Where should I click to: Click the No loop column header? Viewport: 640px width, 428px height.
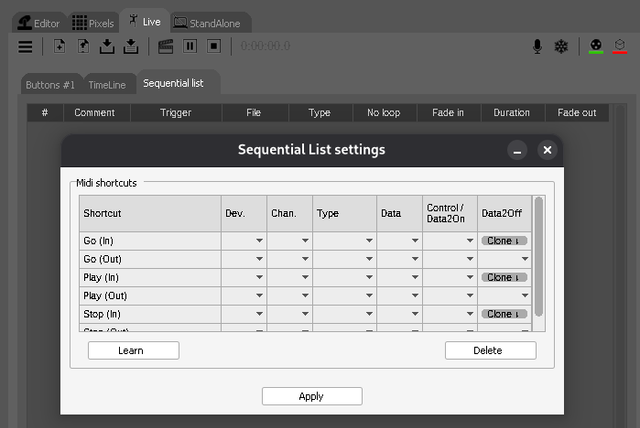384,113
